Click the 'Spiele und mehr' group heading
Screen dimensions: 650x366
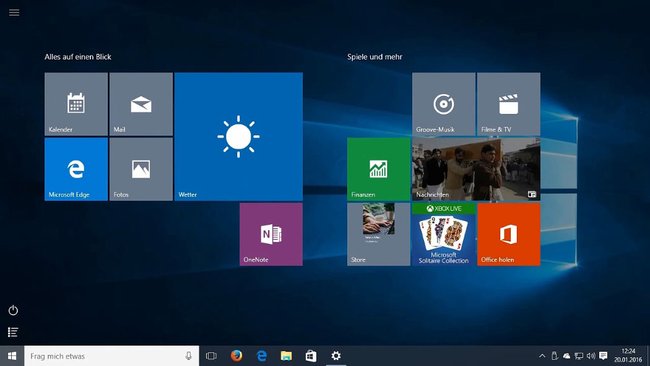tap(375, 57)
